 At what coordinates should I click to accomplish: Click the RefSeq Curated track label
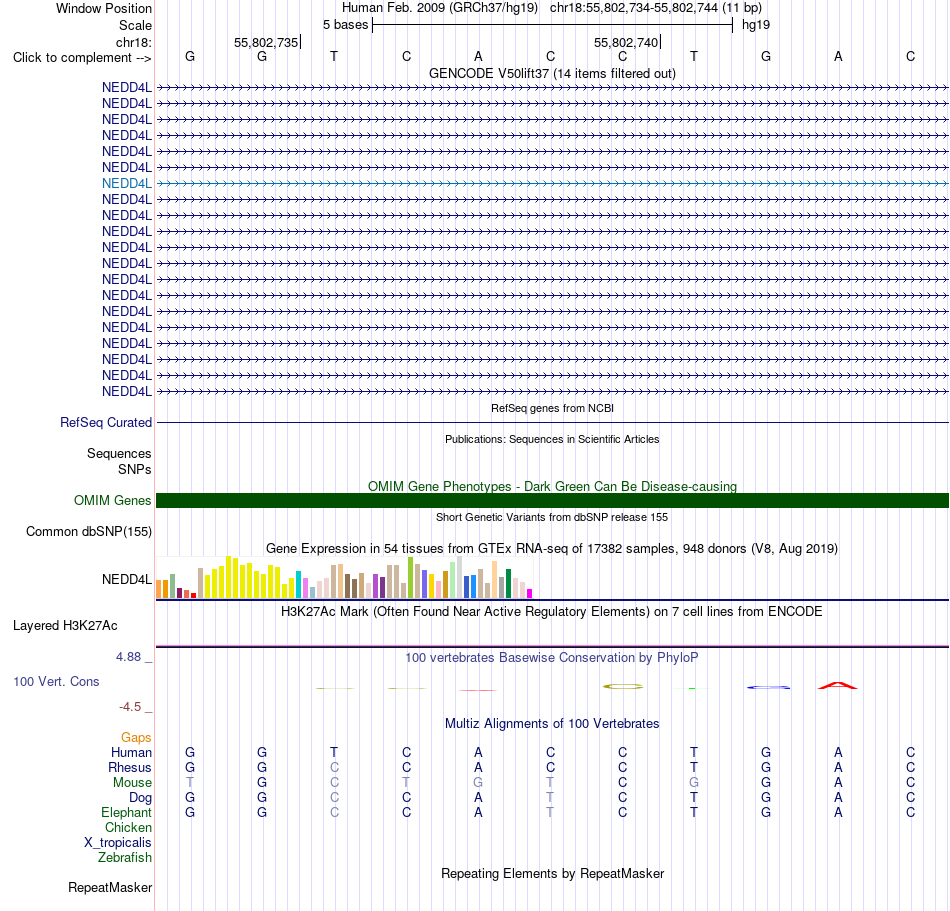point(106,422)
